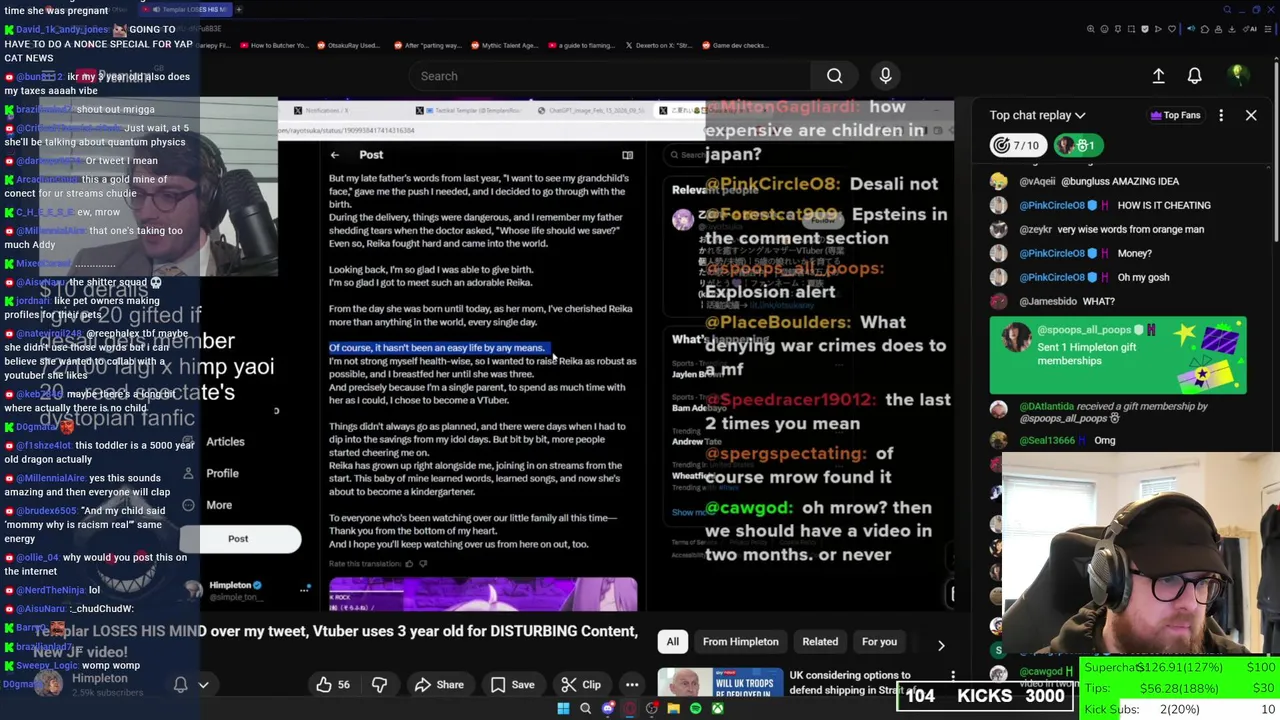This screenshot has height=720, width=1280.
Task: Open more actions ellipsis below the video
Action: 632,685
